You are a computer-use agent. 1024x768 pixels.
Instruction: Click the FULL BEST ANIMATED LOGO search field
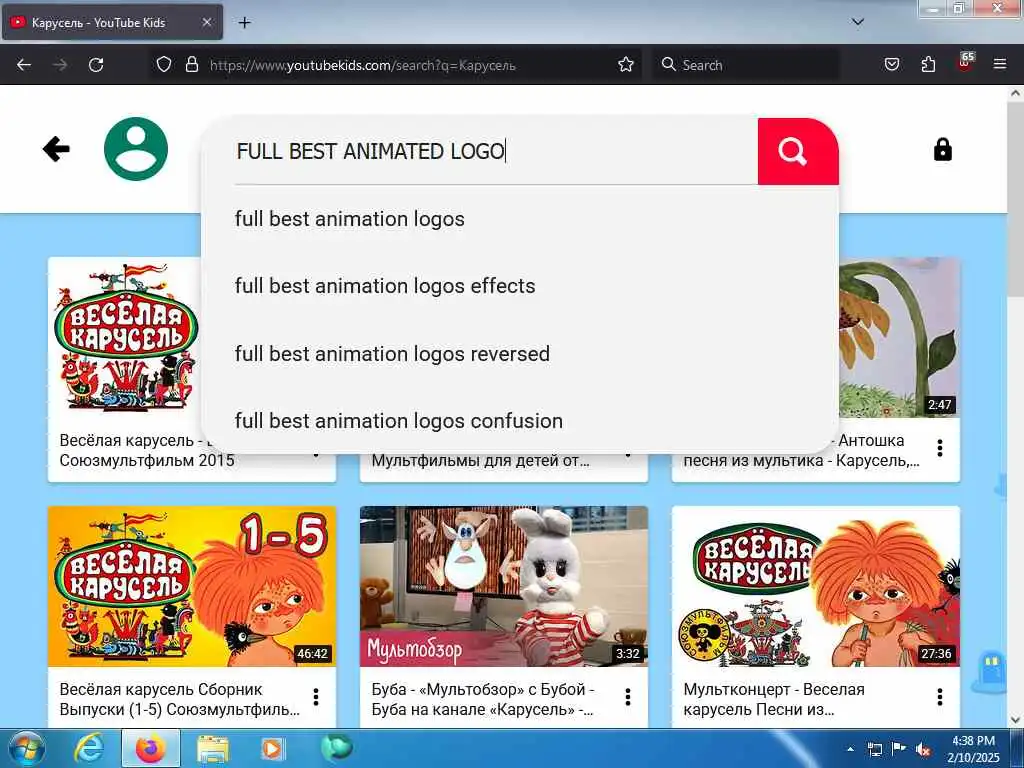[x=496, y=152]
